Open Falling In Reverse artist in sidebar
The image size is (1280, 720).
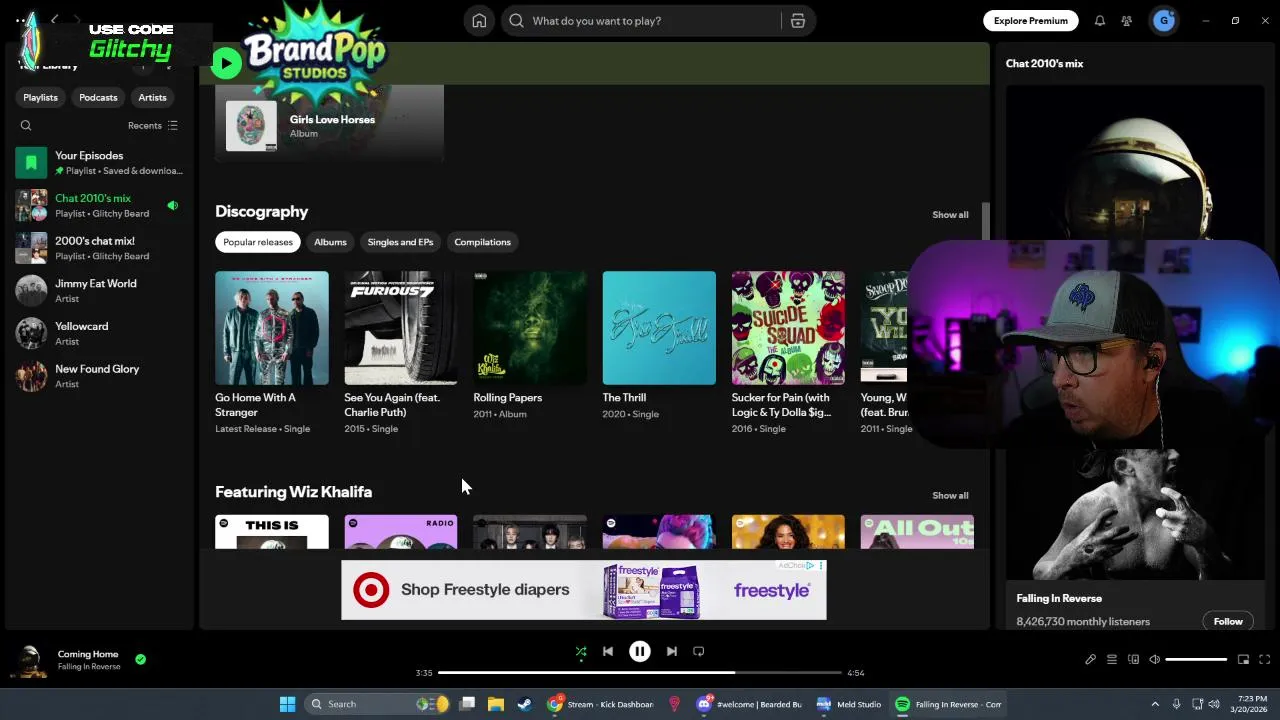pyautogui.click(x=1059, y=599)
